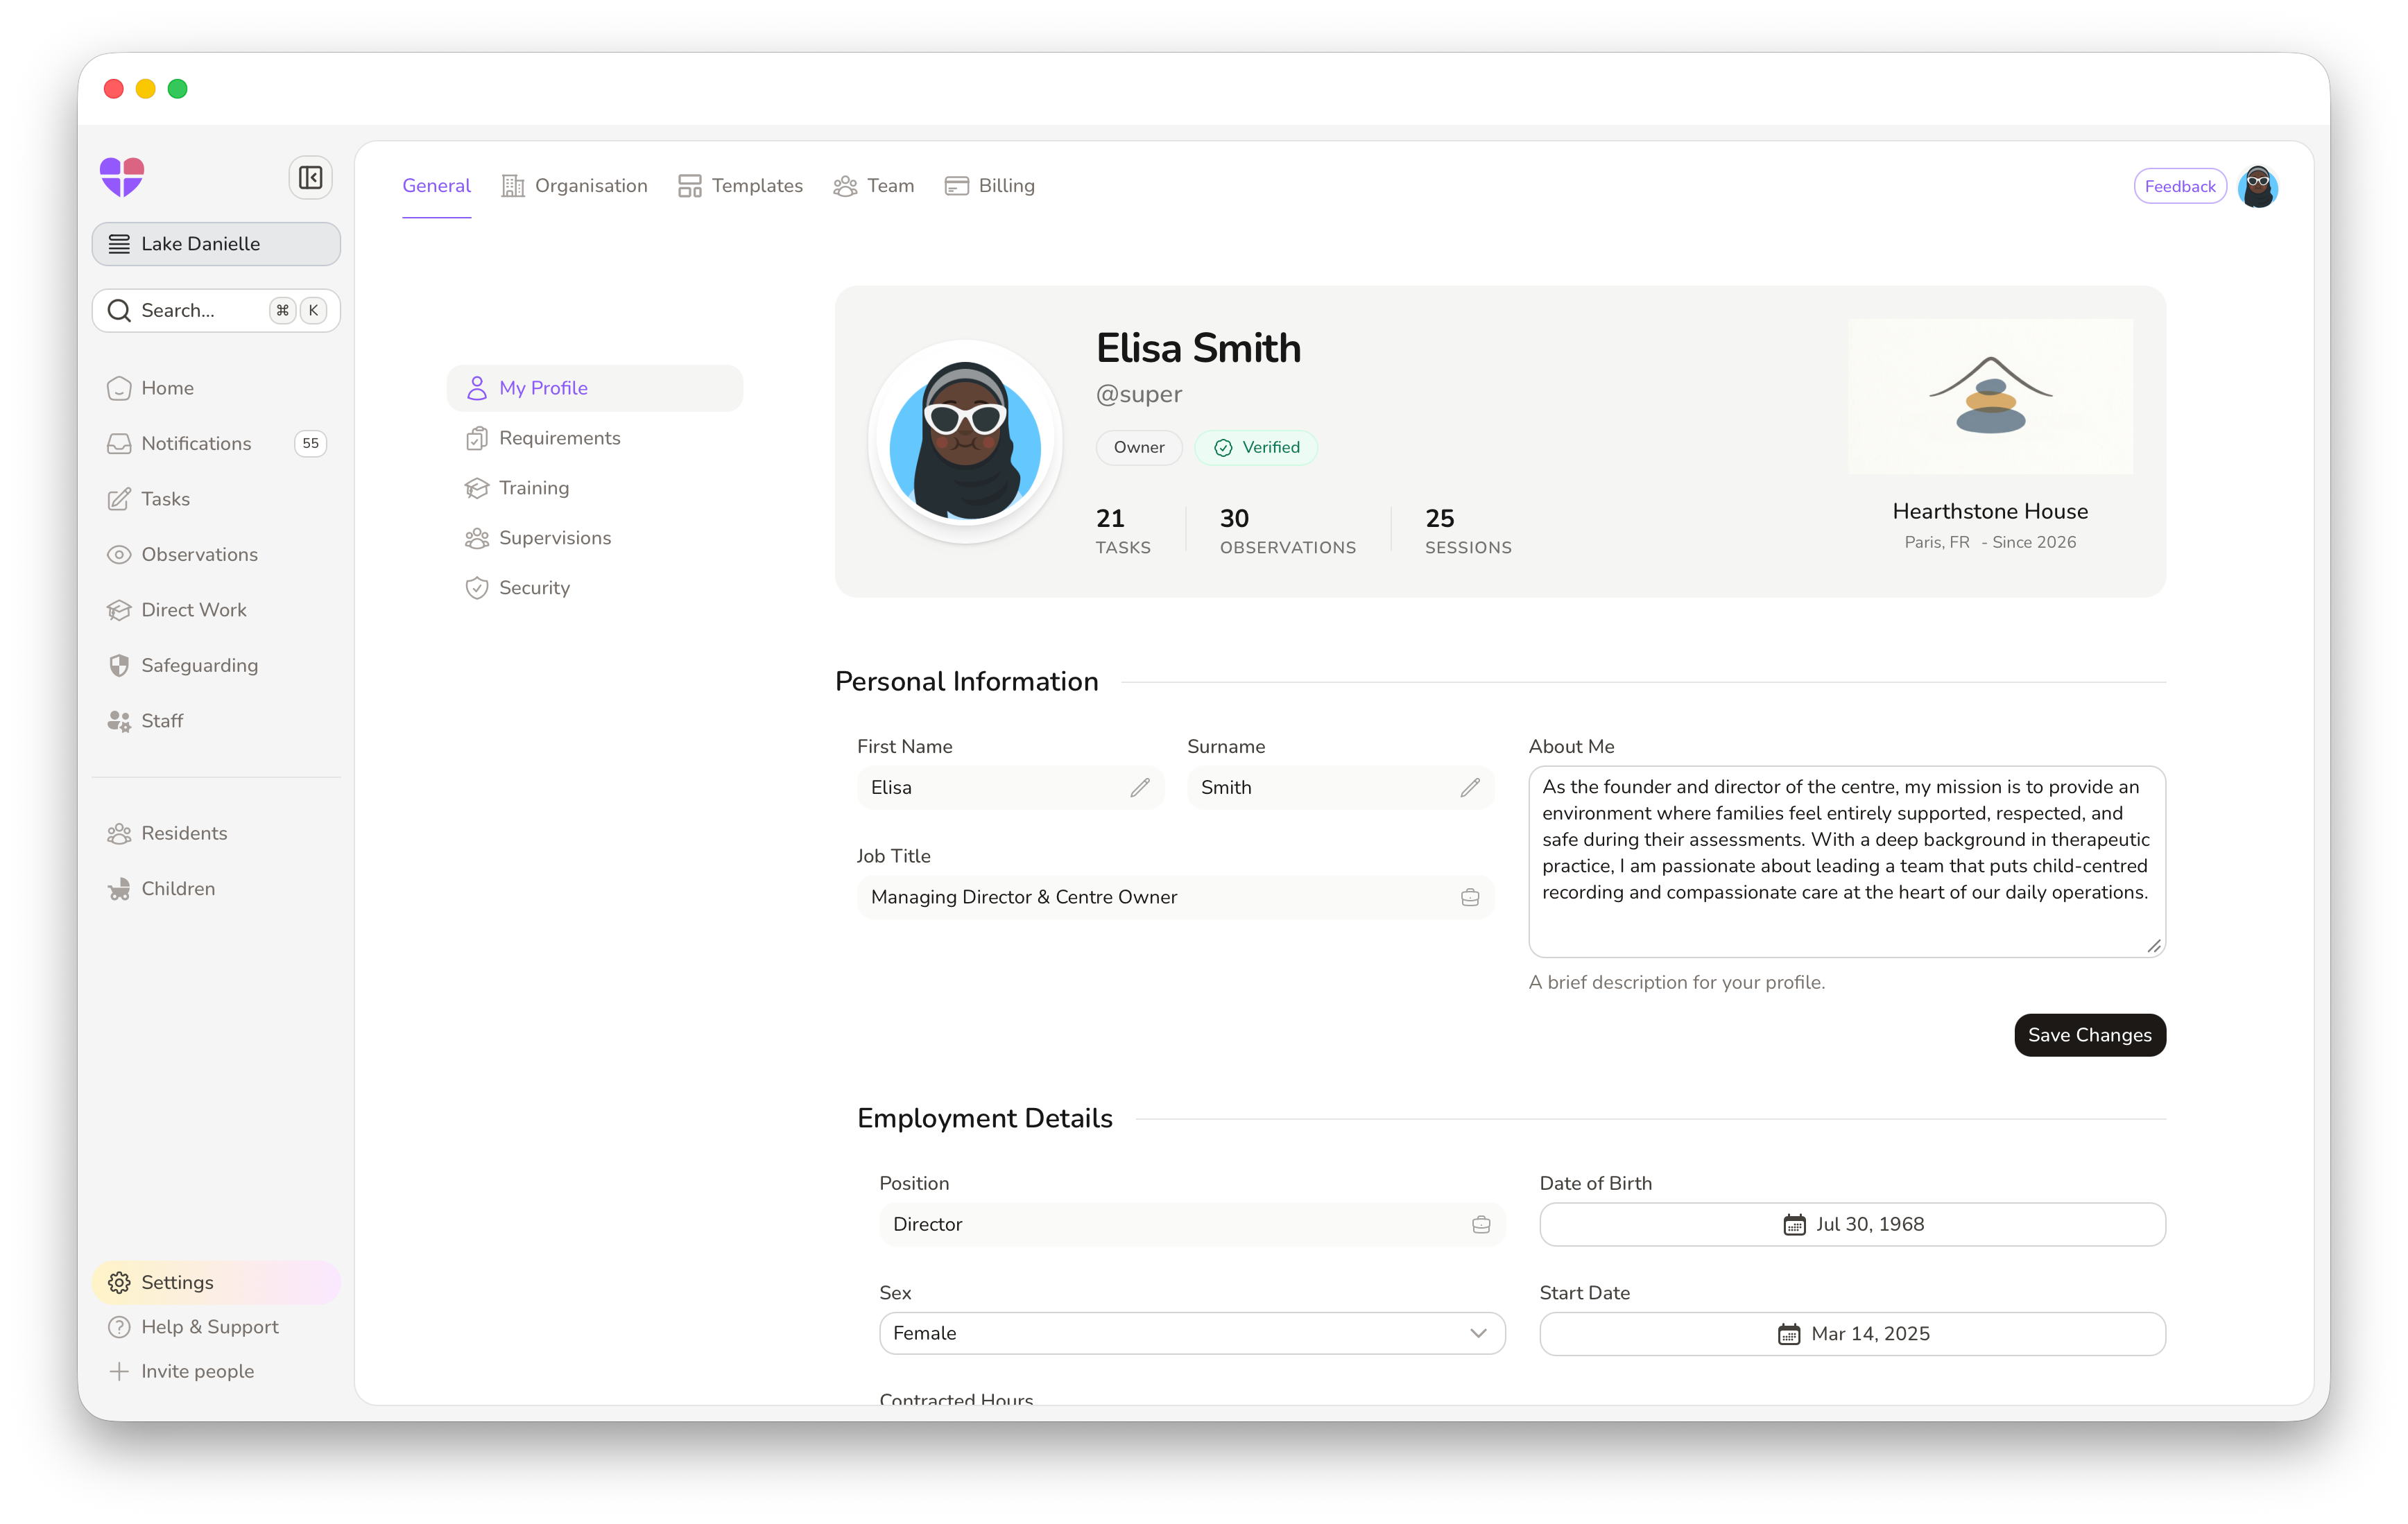Open the Team tab
Image resolution: width=2408 pixels, height=1524 pixels.
(874, 186)
